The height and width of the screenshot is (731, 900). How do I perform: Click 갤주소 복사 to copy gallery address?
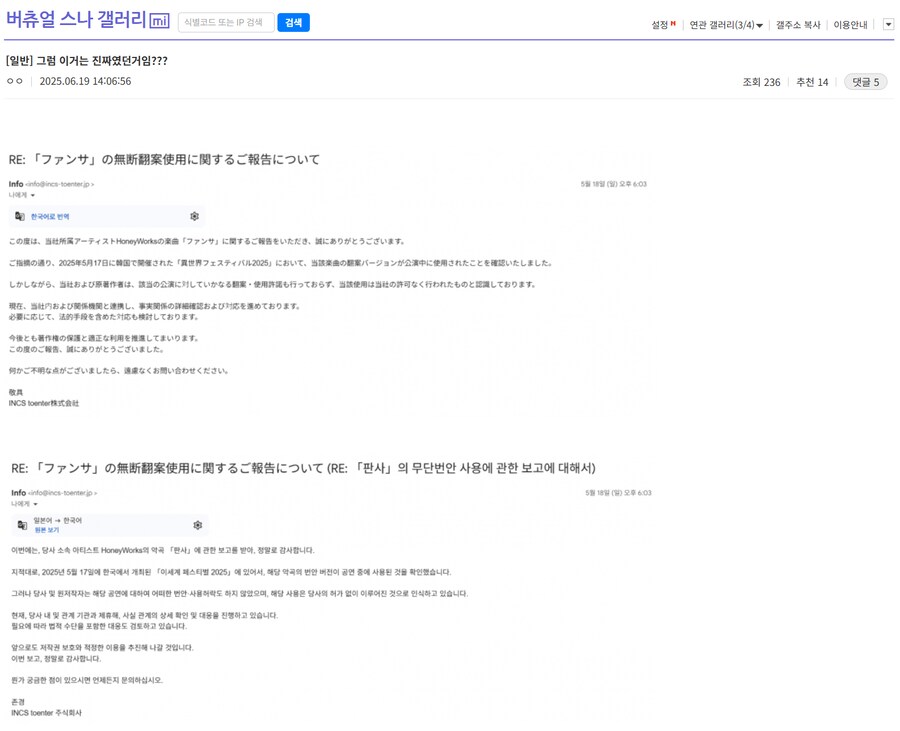tap(797, 25)
